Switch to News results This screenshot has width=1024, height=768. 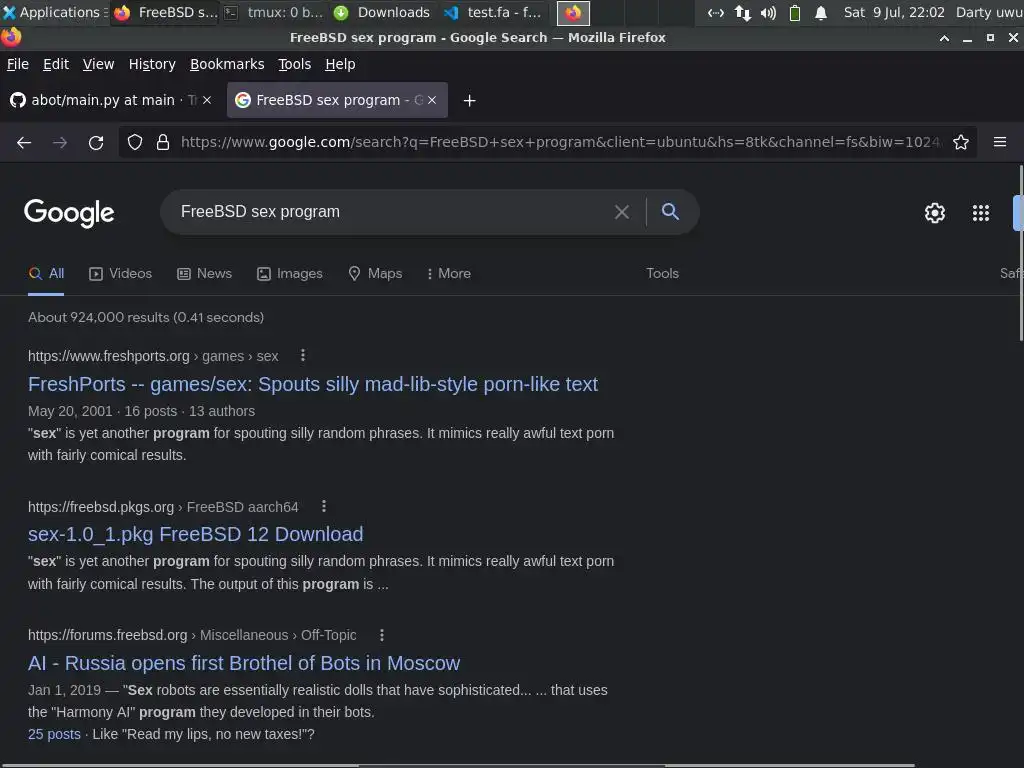204,274
